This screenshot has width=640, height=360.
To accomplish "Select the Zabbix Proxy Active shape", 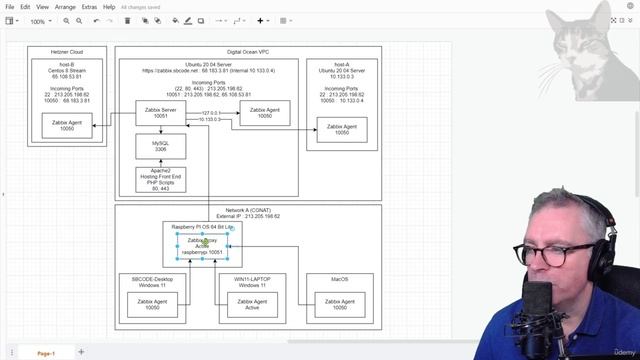I will (x=202, y=246).
